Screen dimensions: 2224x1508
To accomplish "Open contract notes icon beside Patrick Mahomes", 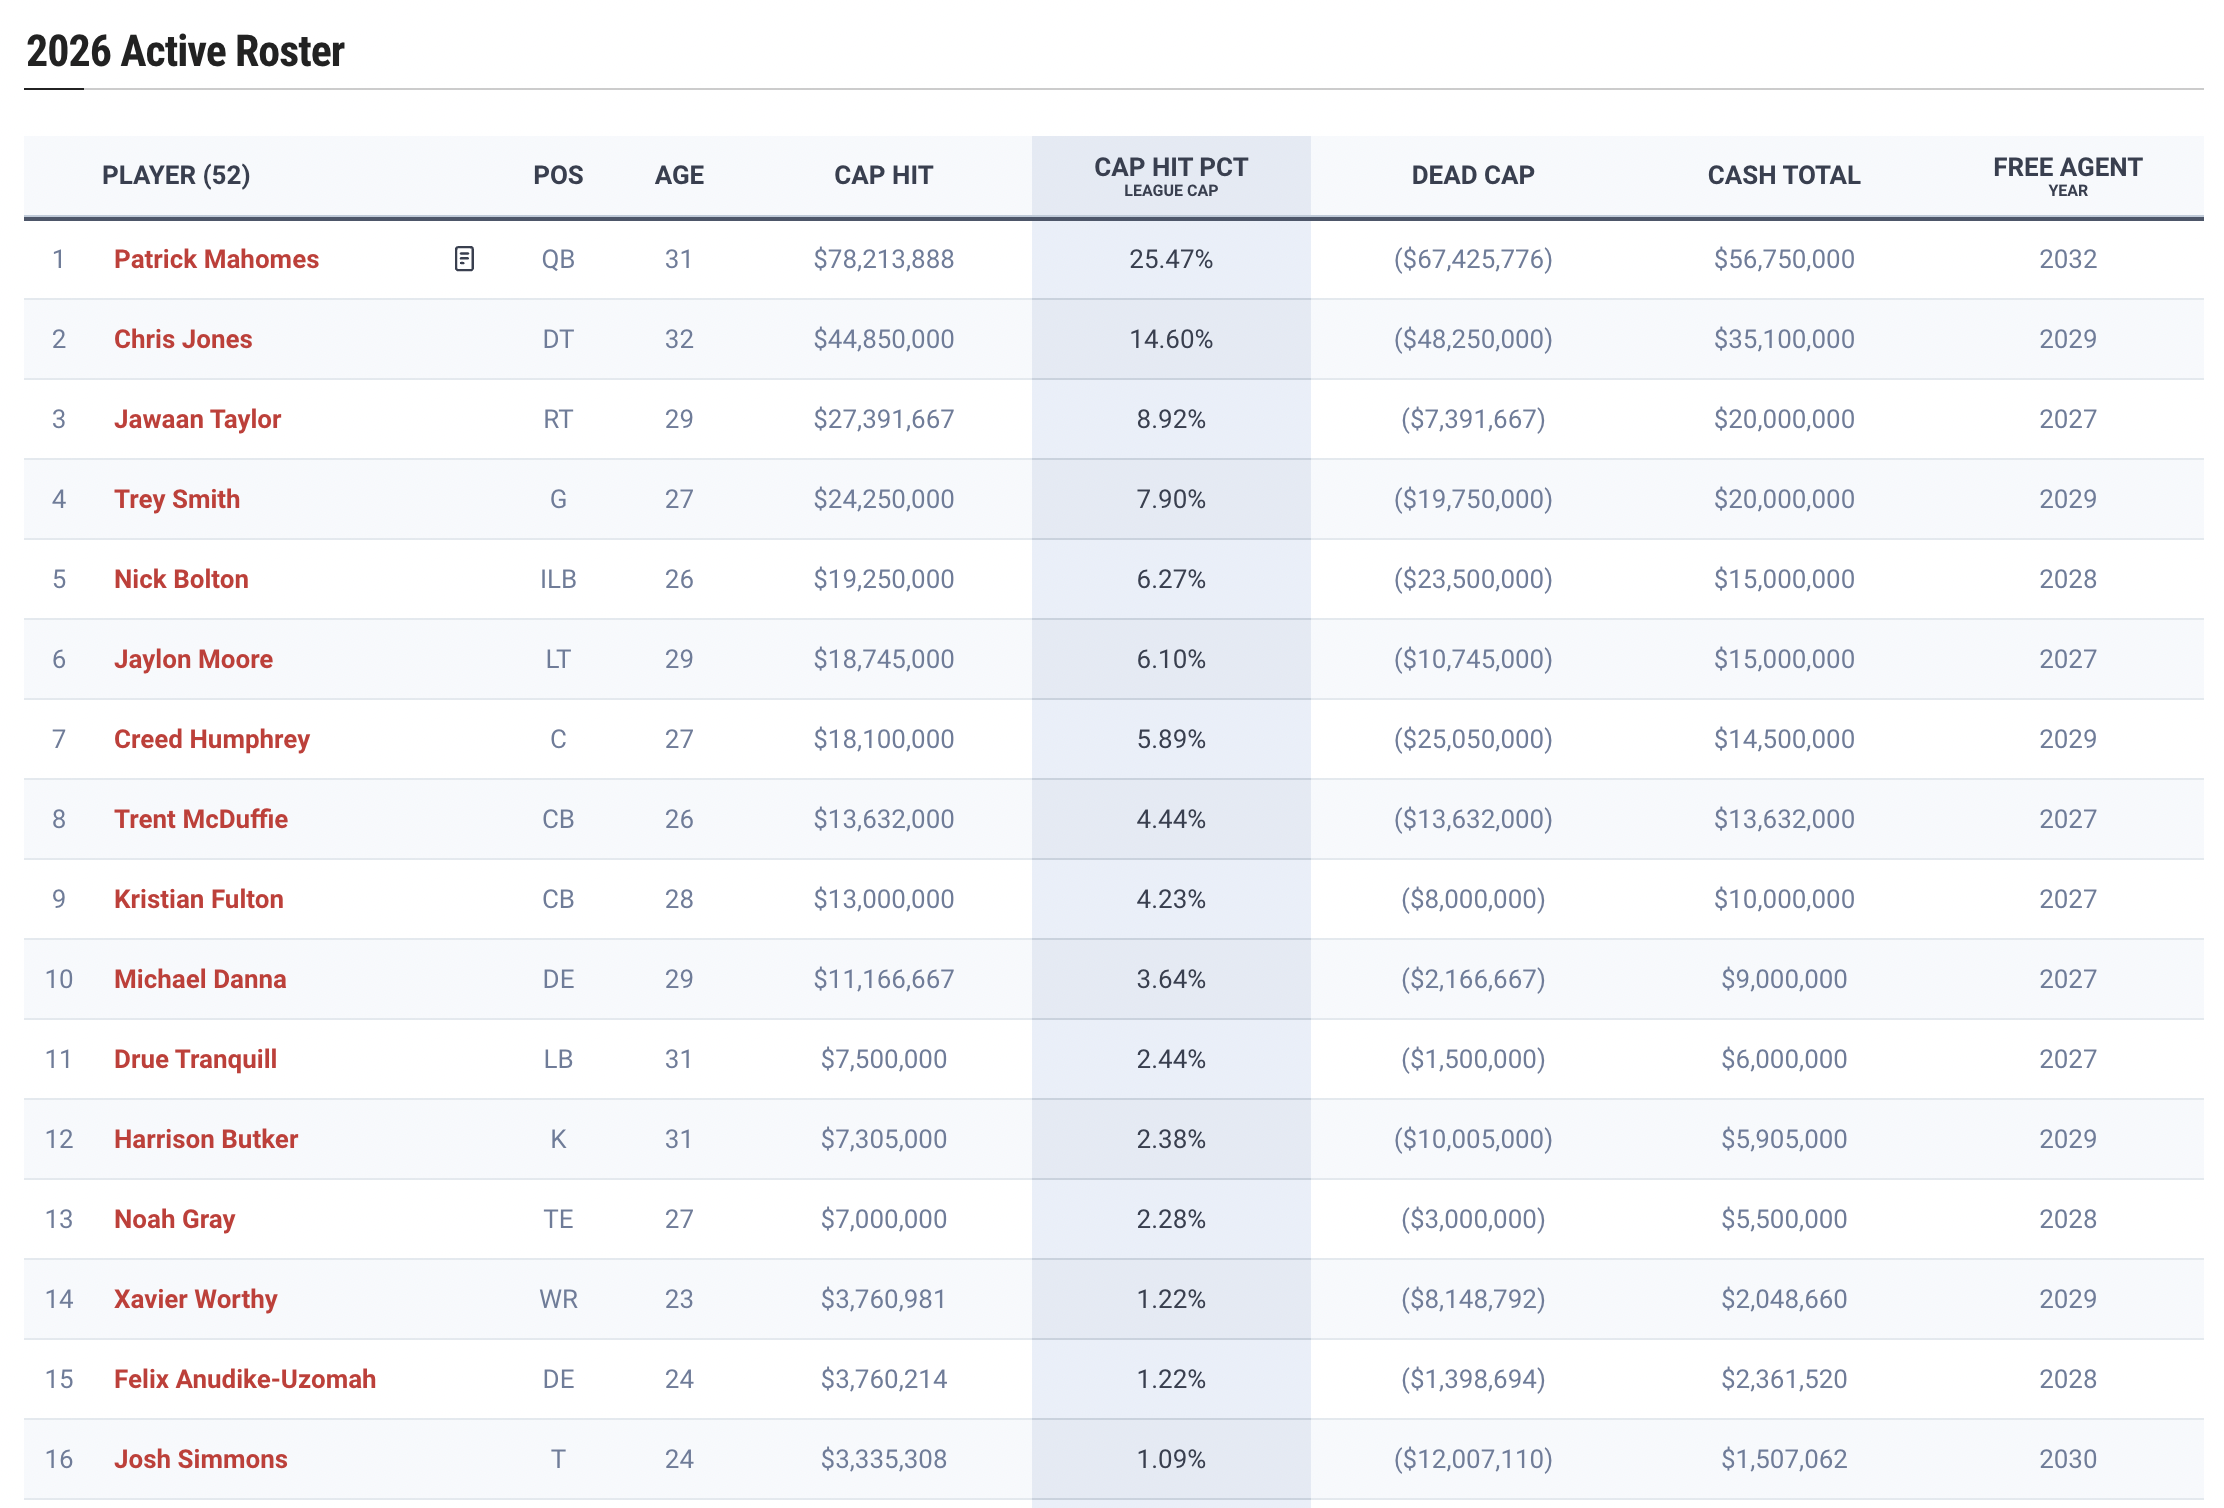I will (464, 259).
